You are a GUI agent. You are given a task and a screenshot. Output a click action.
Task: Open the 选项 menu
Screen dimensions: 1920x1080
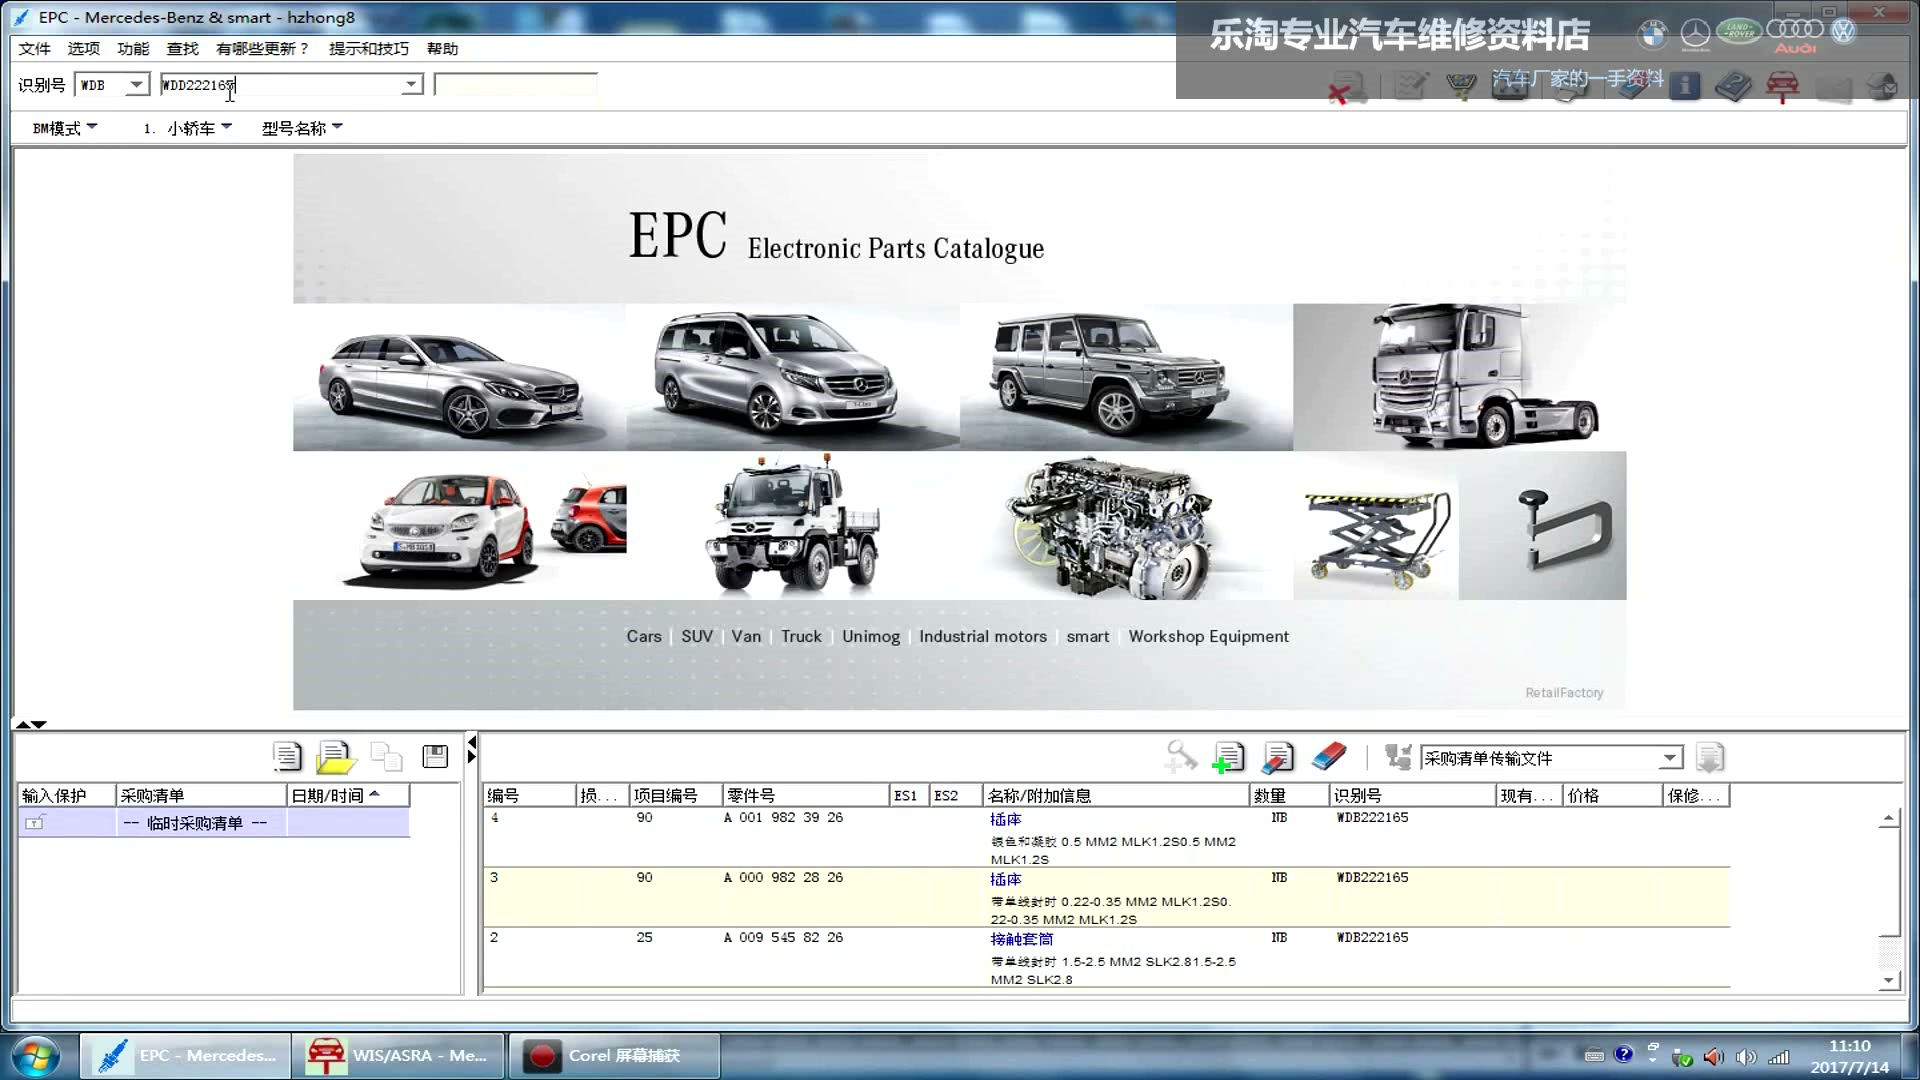pyautogui.click(x=84, y=48)
